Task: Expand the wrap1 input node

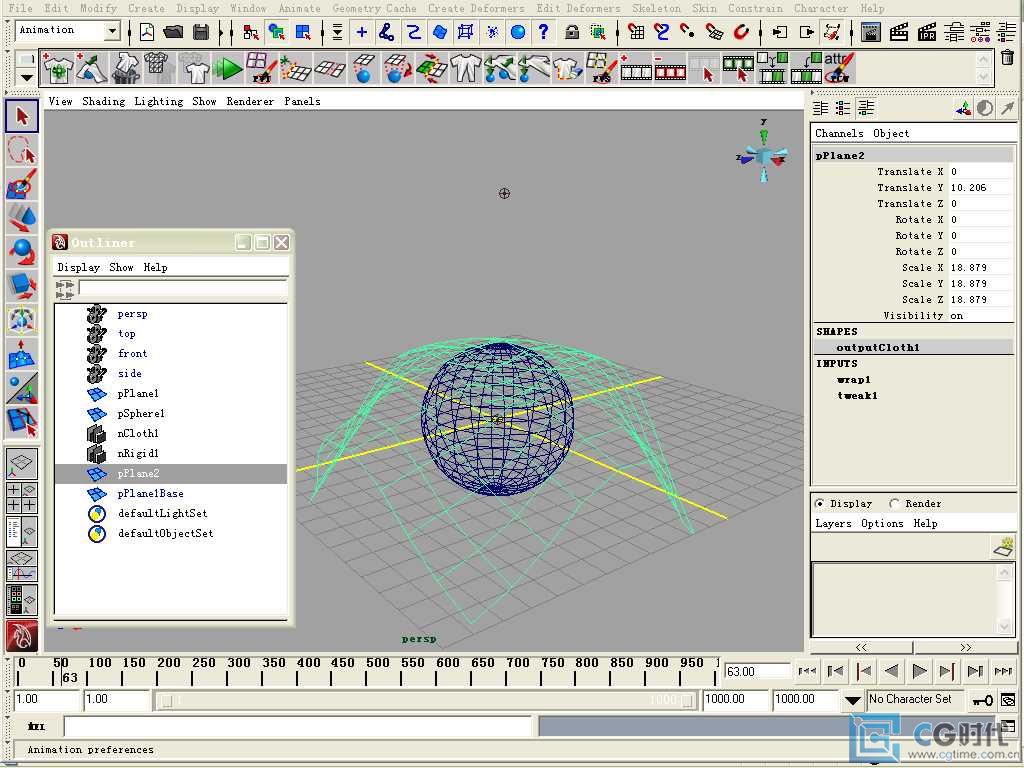Action: click(x=854, y=379)
